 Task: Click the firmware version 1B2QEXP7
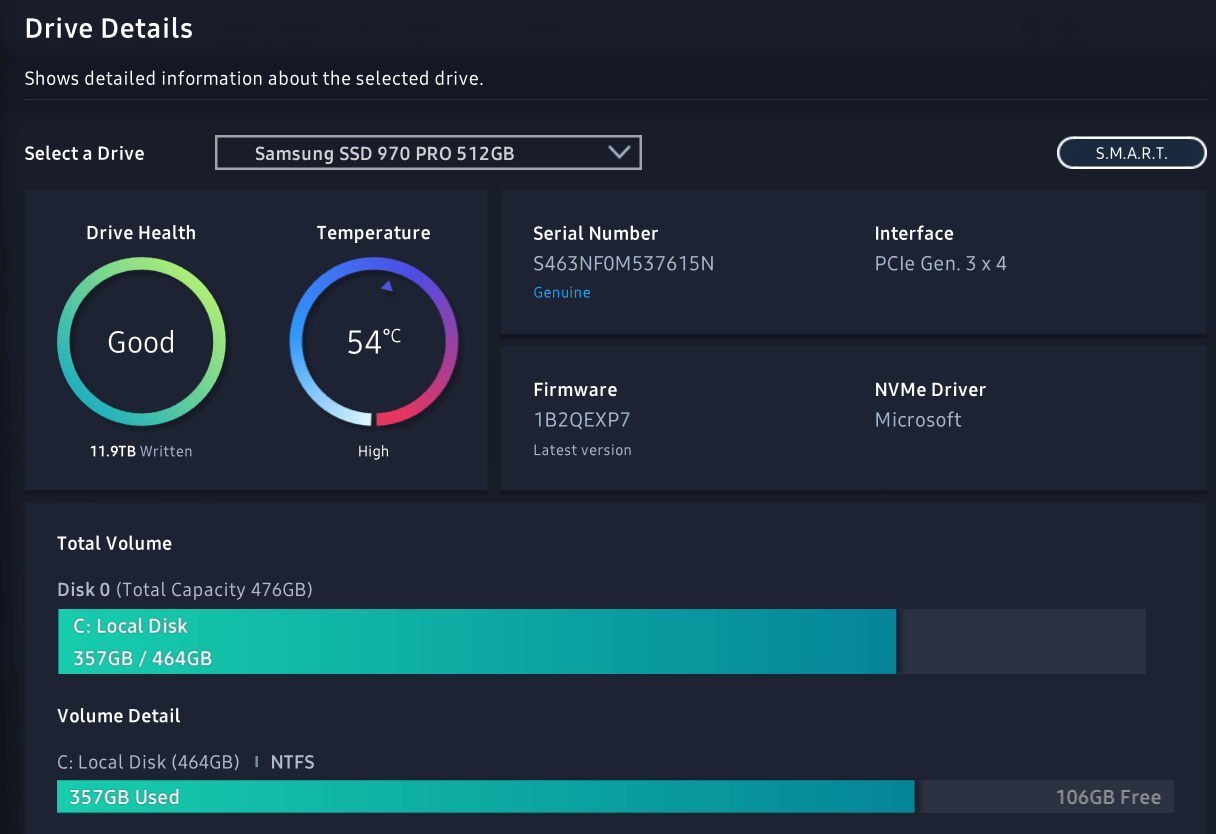click(582, 420)
